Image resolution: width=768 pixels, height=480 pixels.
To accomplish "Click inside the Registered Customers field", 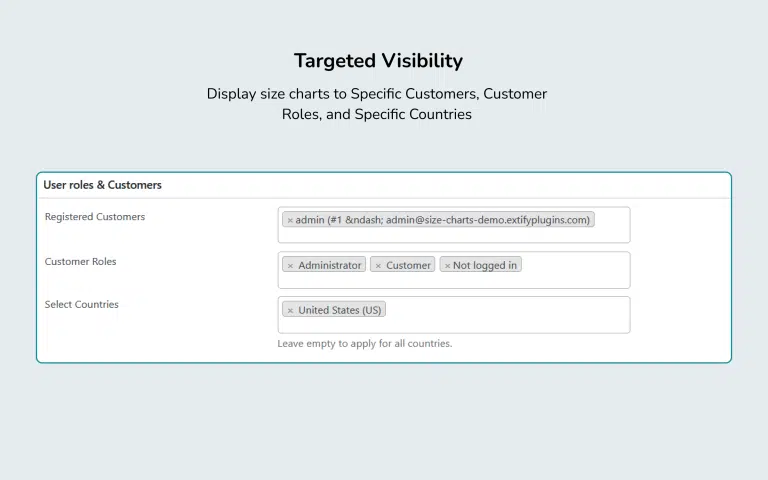I will point(454,225).
